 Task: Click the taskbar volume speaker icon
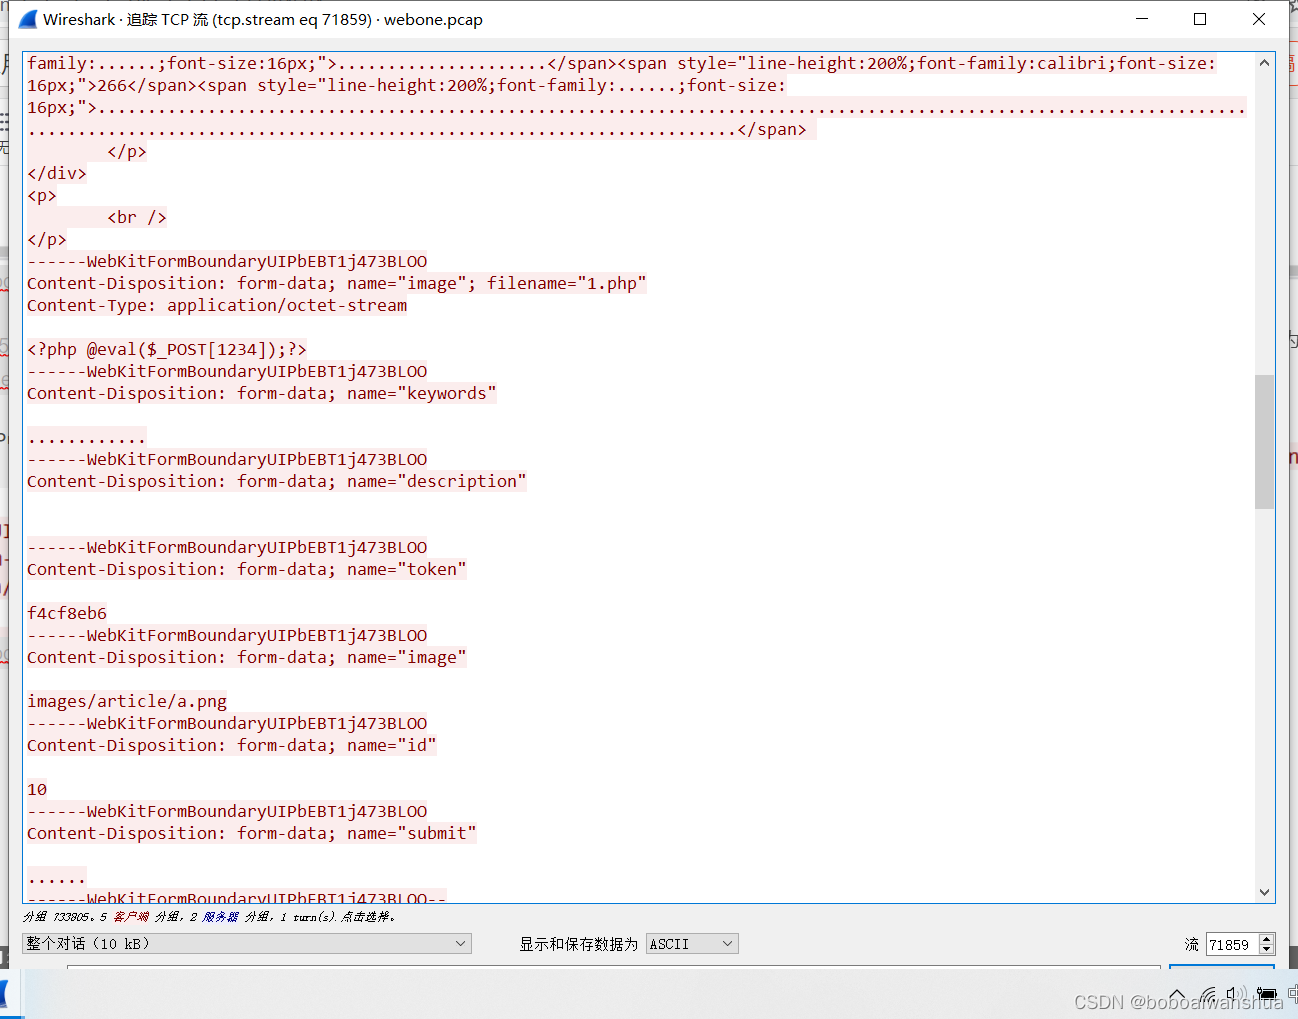(x=1237, y=995)
